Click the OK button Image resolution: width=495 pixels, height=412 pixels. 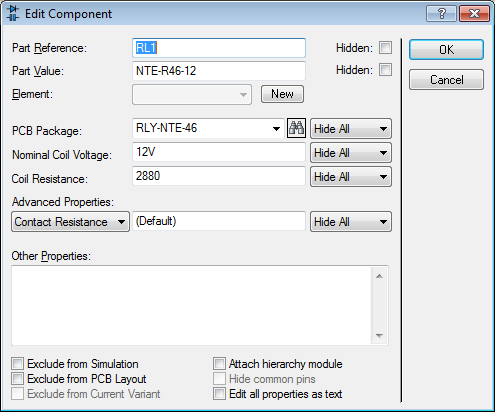tap(446, 50)
